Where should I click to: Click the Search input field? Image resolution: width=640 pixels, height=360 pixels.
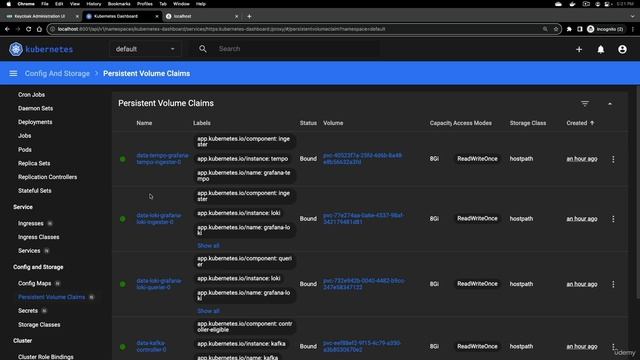[298, 49]
